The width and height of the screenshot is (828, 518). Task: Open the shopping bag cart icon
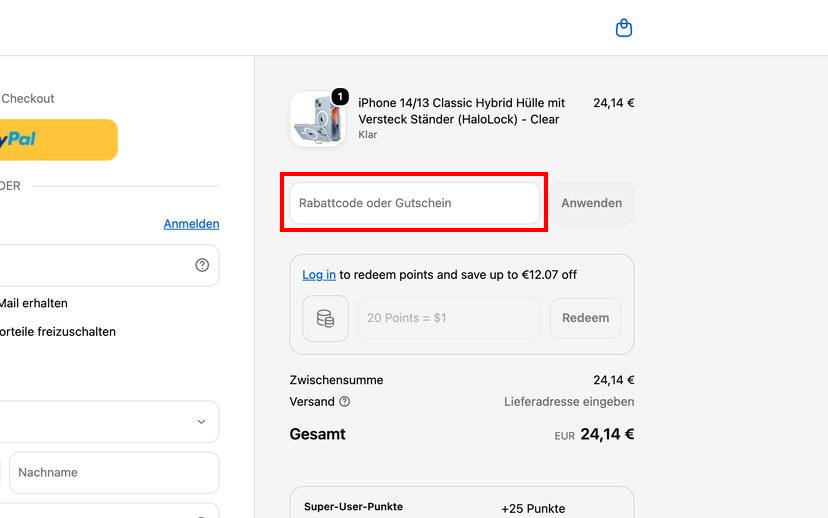point(624,28)
